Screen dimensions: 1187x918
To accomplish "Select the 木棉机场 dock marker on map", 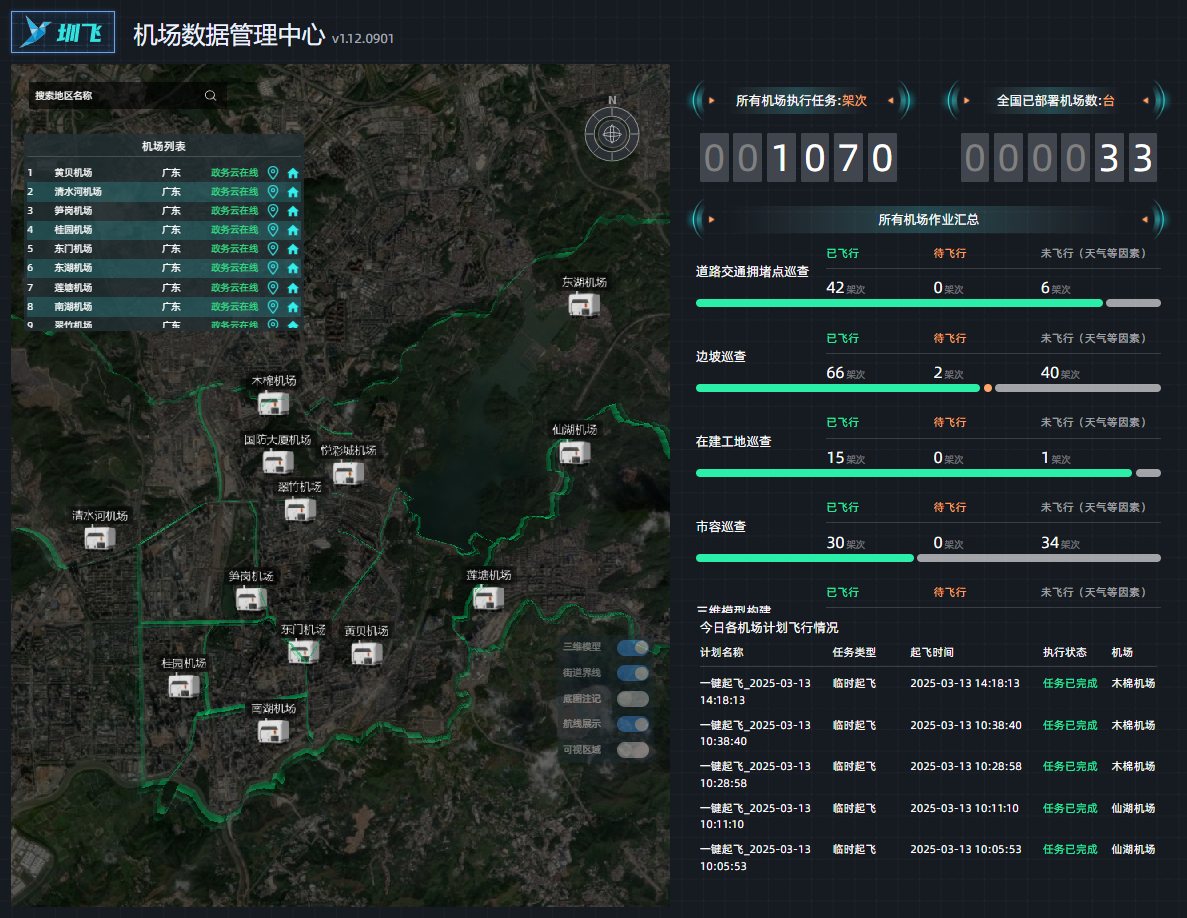I will tap(273, 403).
